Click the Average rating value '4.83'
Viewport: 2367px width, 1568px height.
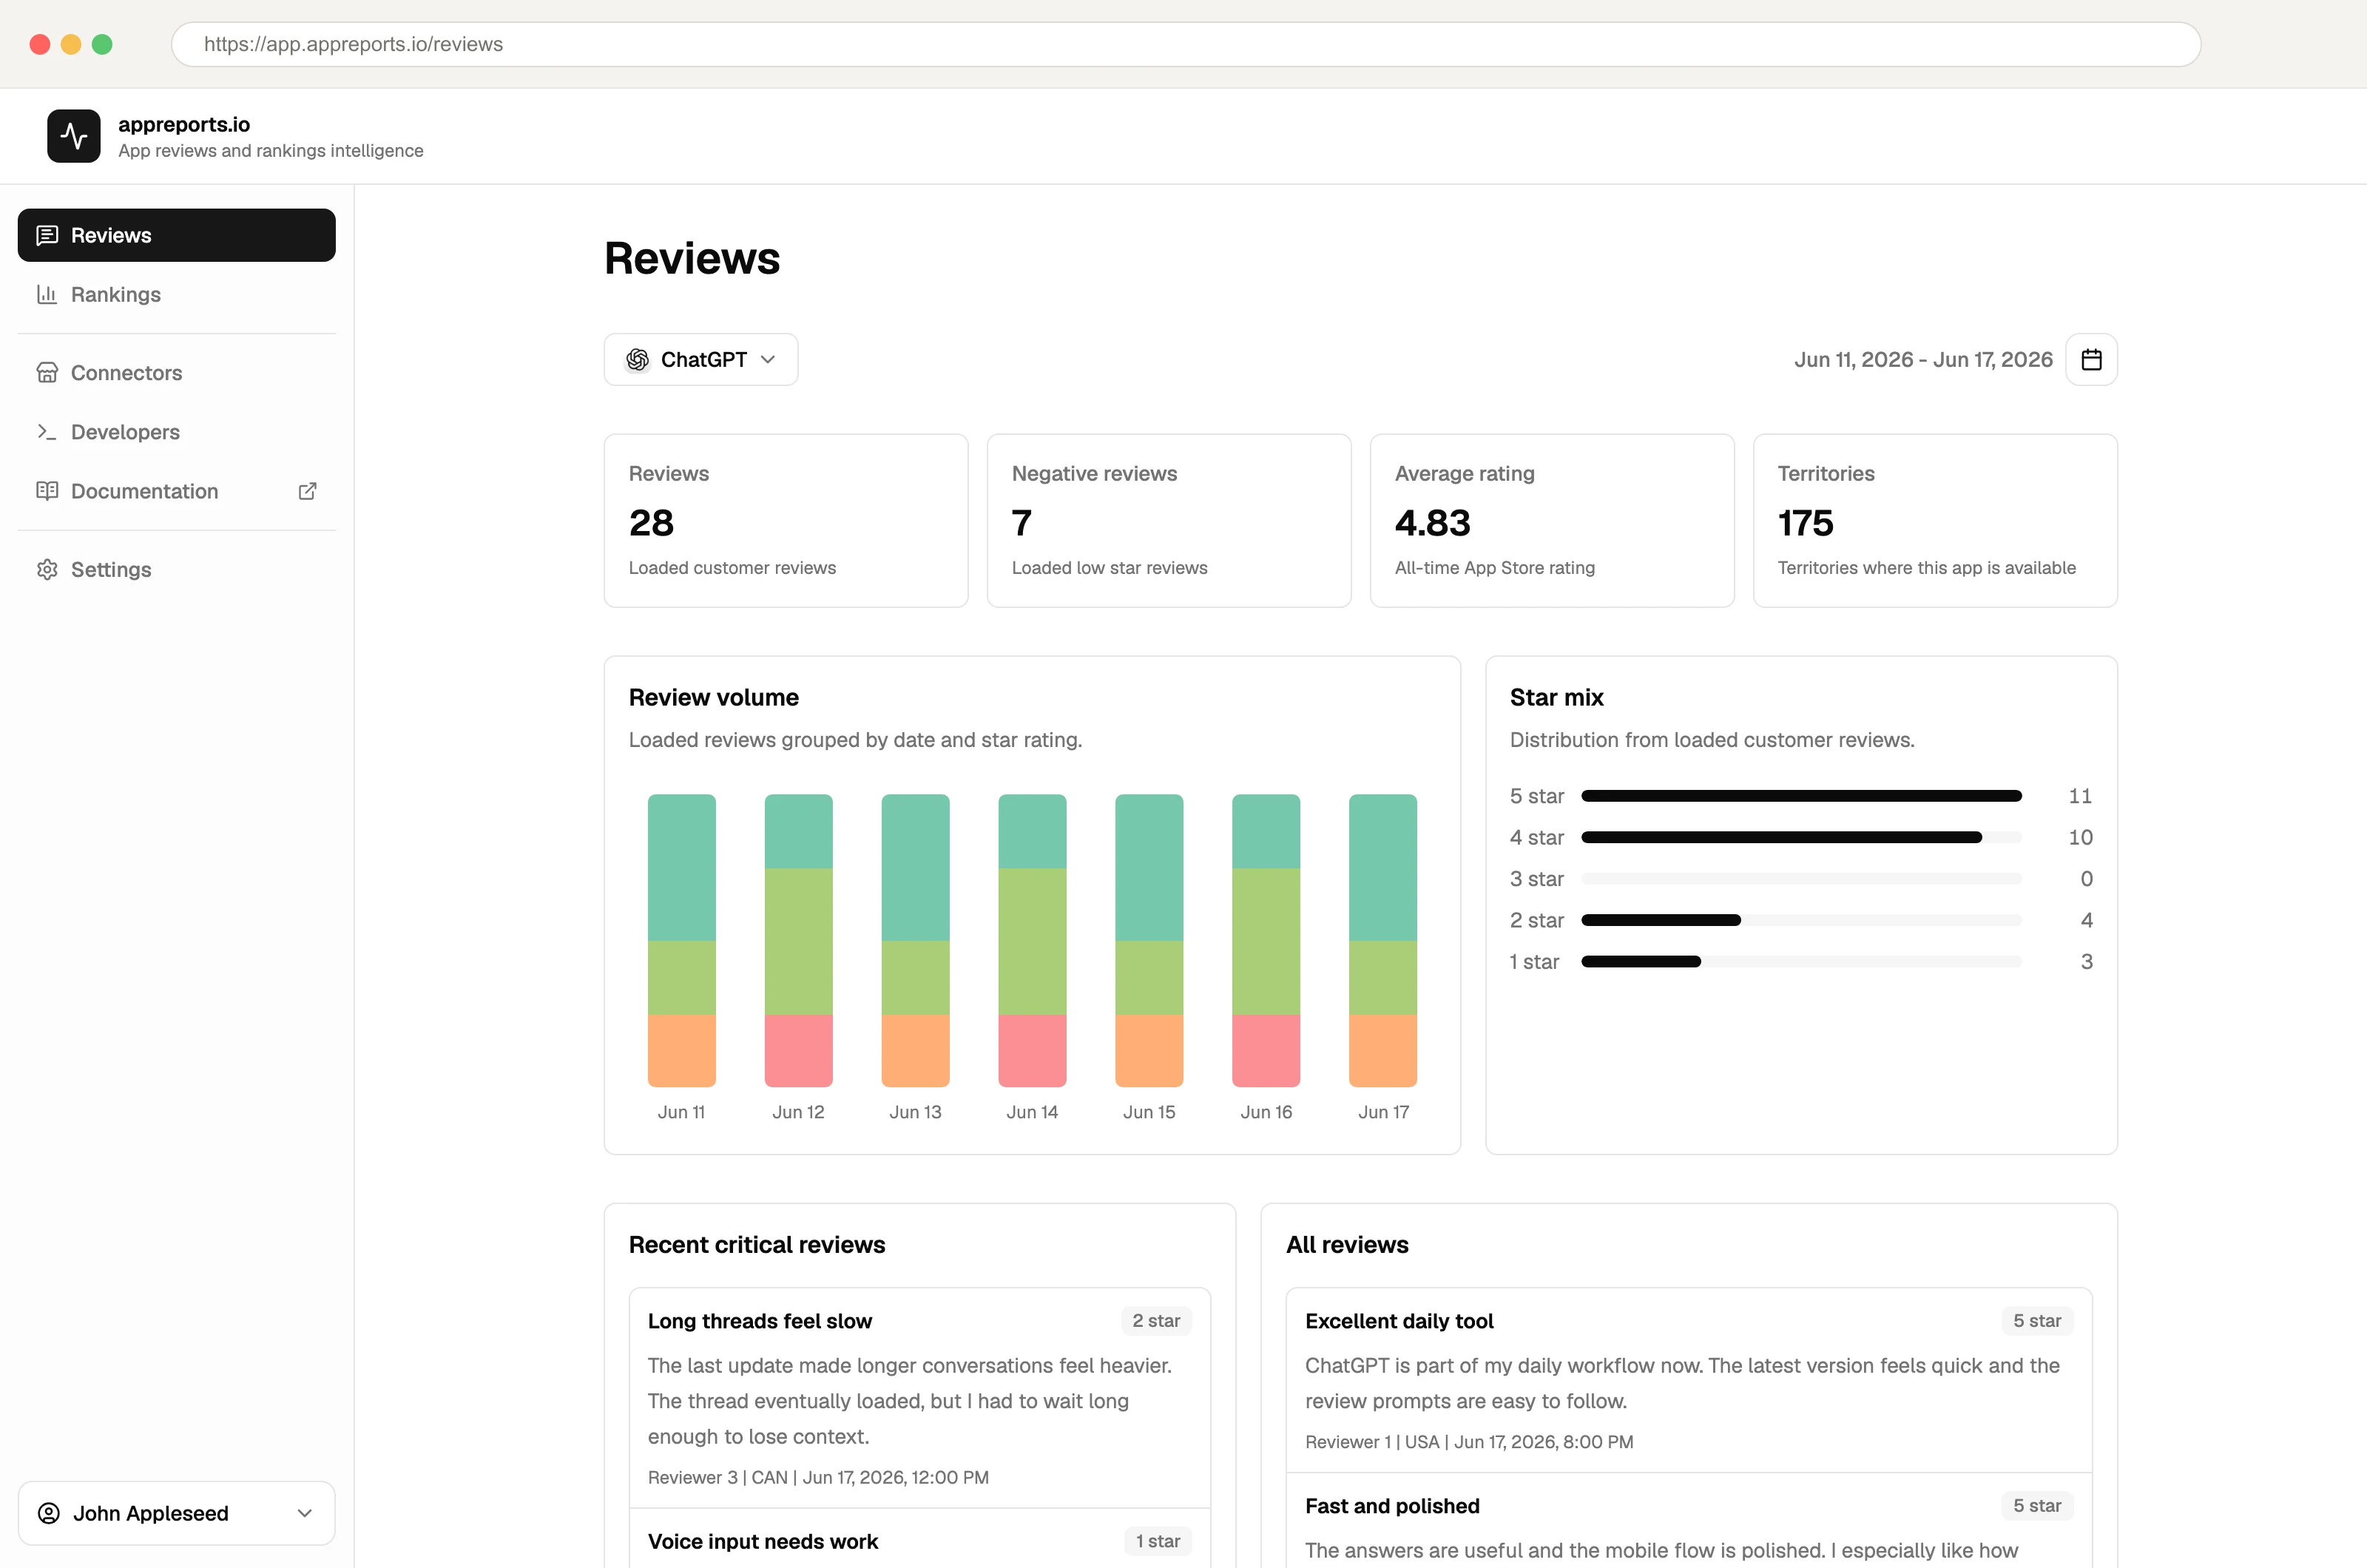pyautogui.click(x=1433, y=523)
